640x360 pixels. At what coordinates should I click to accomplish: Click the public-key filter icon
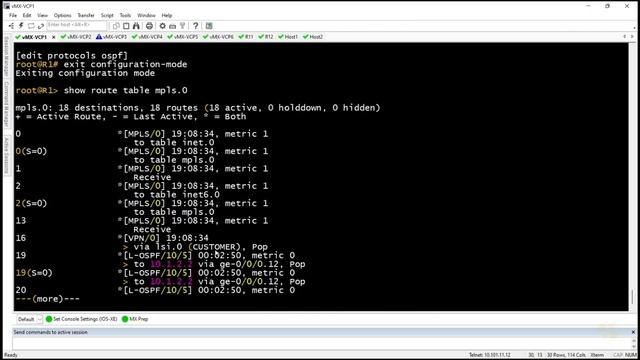point(182,26)
